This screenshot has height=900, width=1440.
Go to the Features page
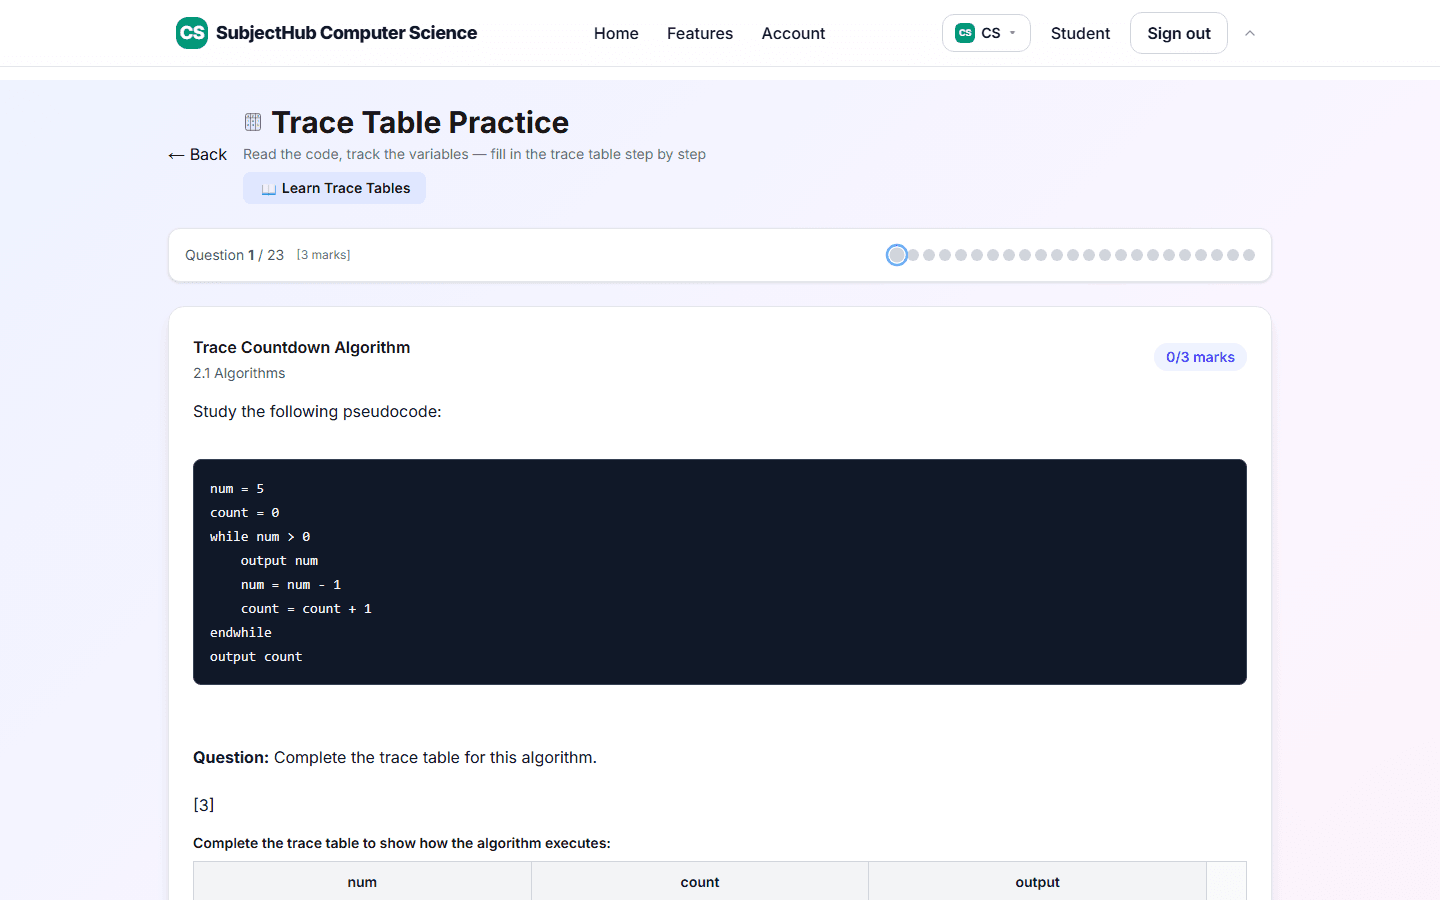pos(700,33)
